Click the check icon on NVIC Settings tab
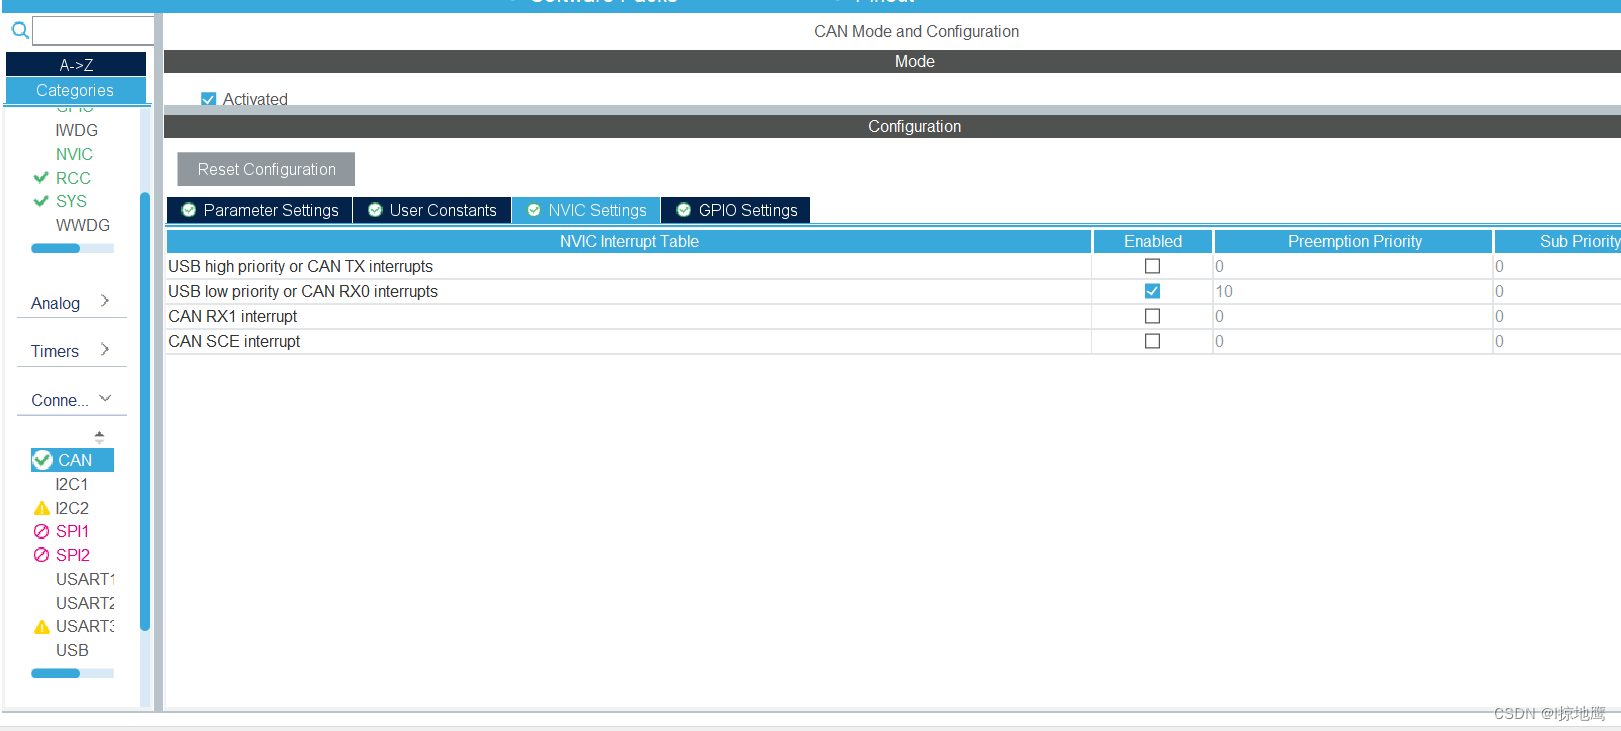 (534, 210)
